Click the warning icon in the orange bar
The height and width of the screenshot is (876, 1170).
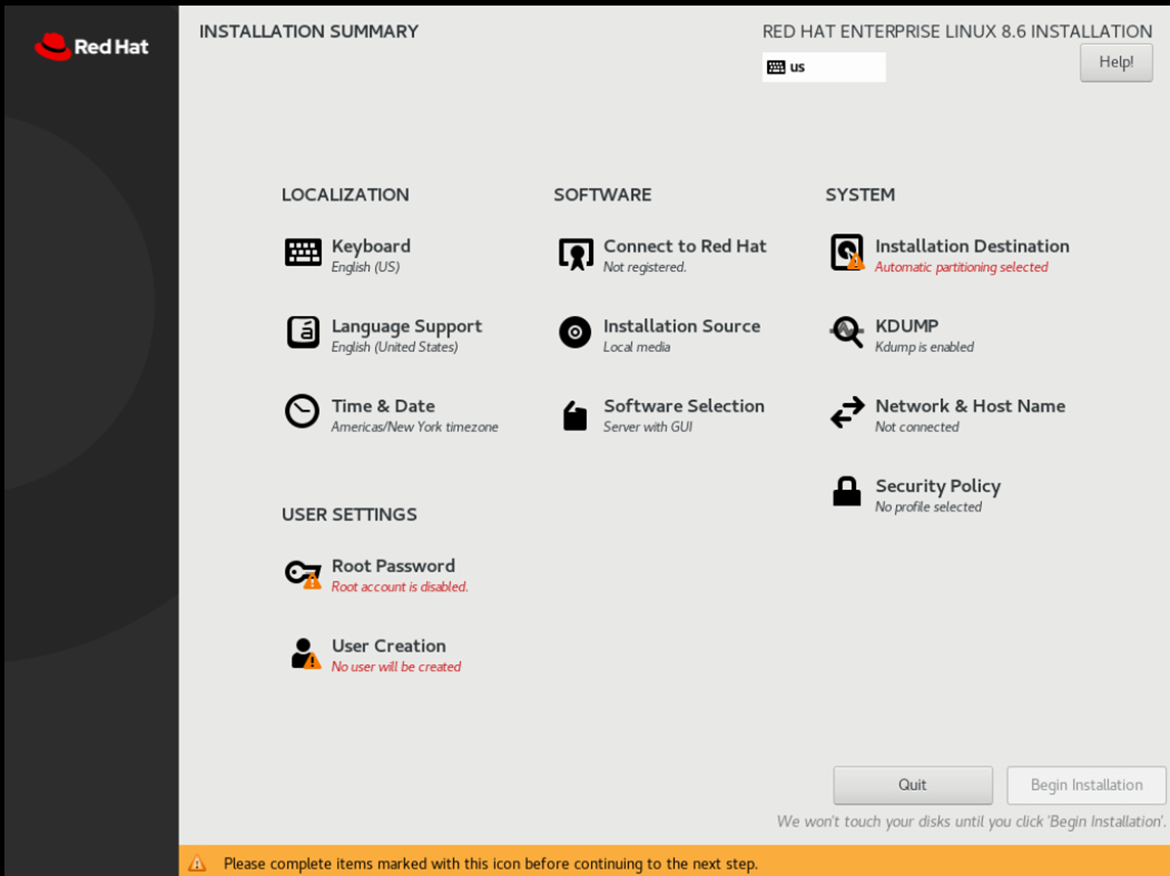pos(197,863)
